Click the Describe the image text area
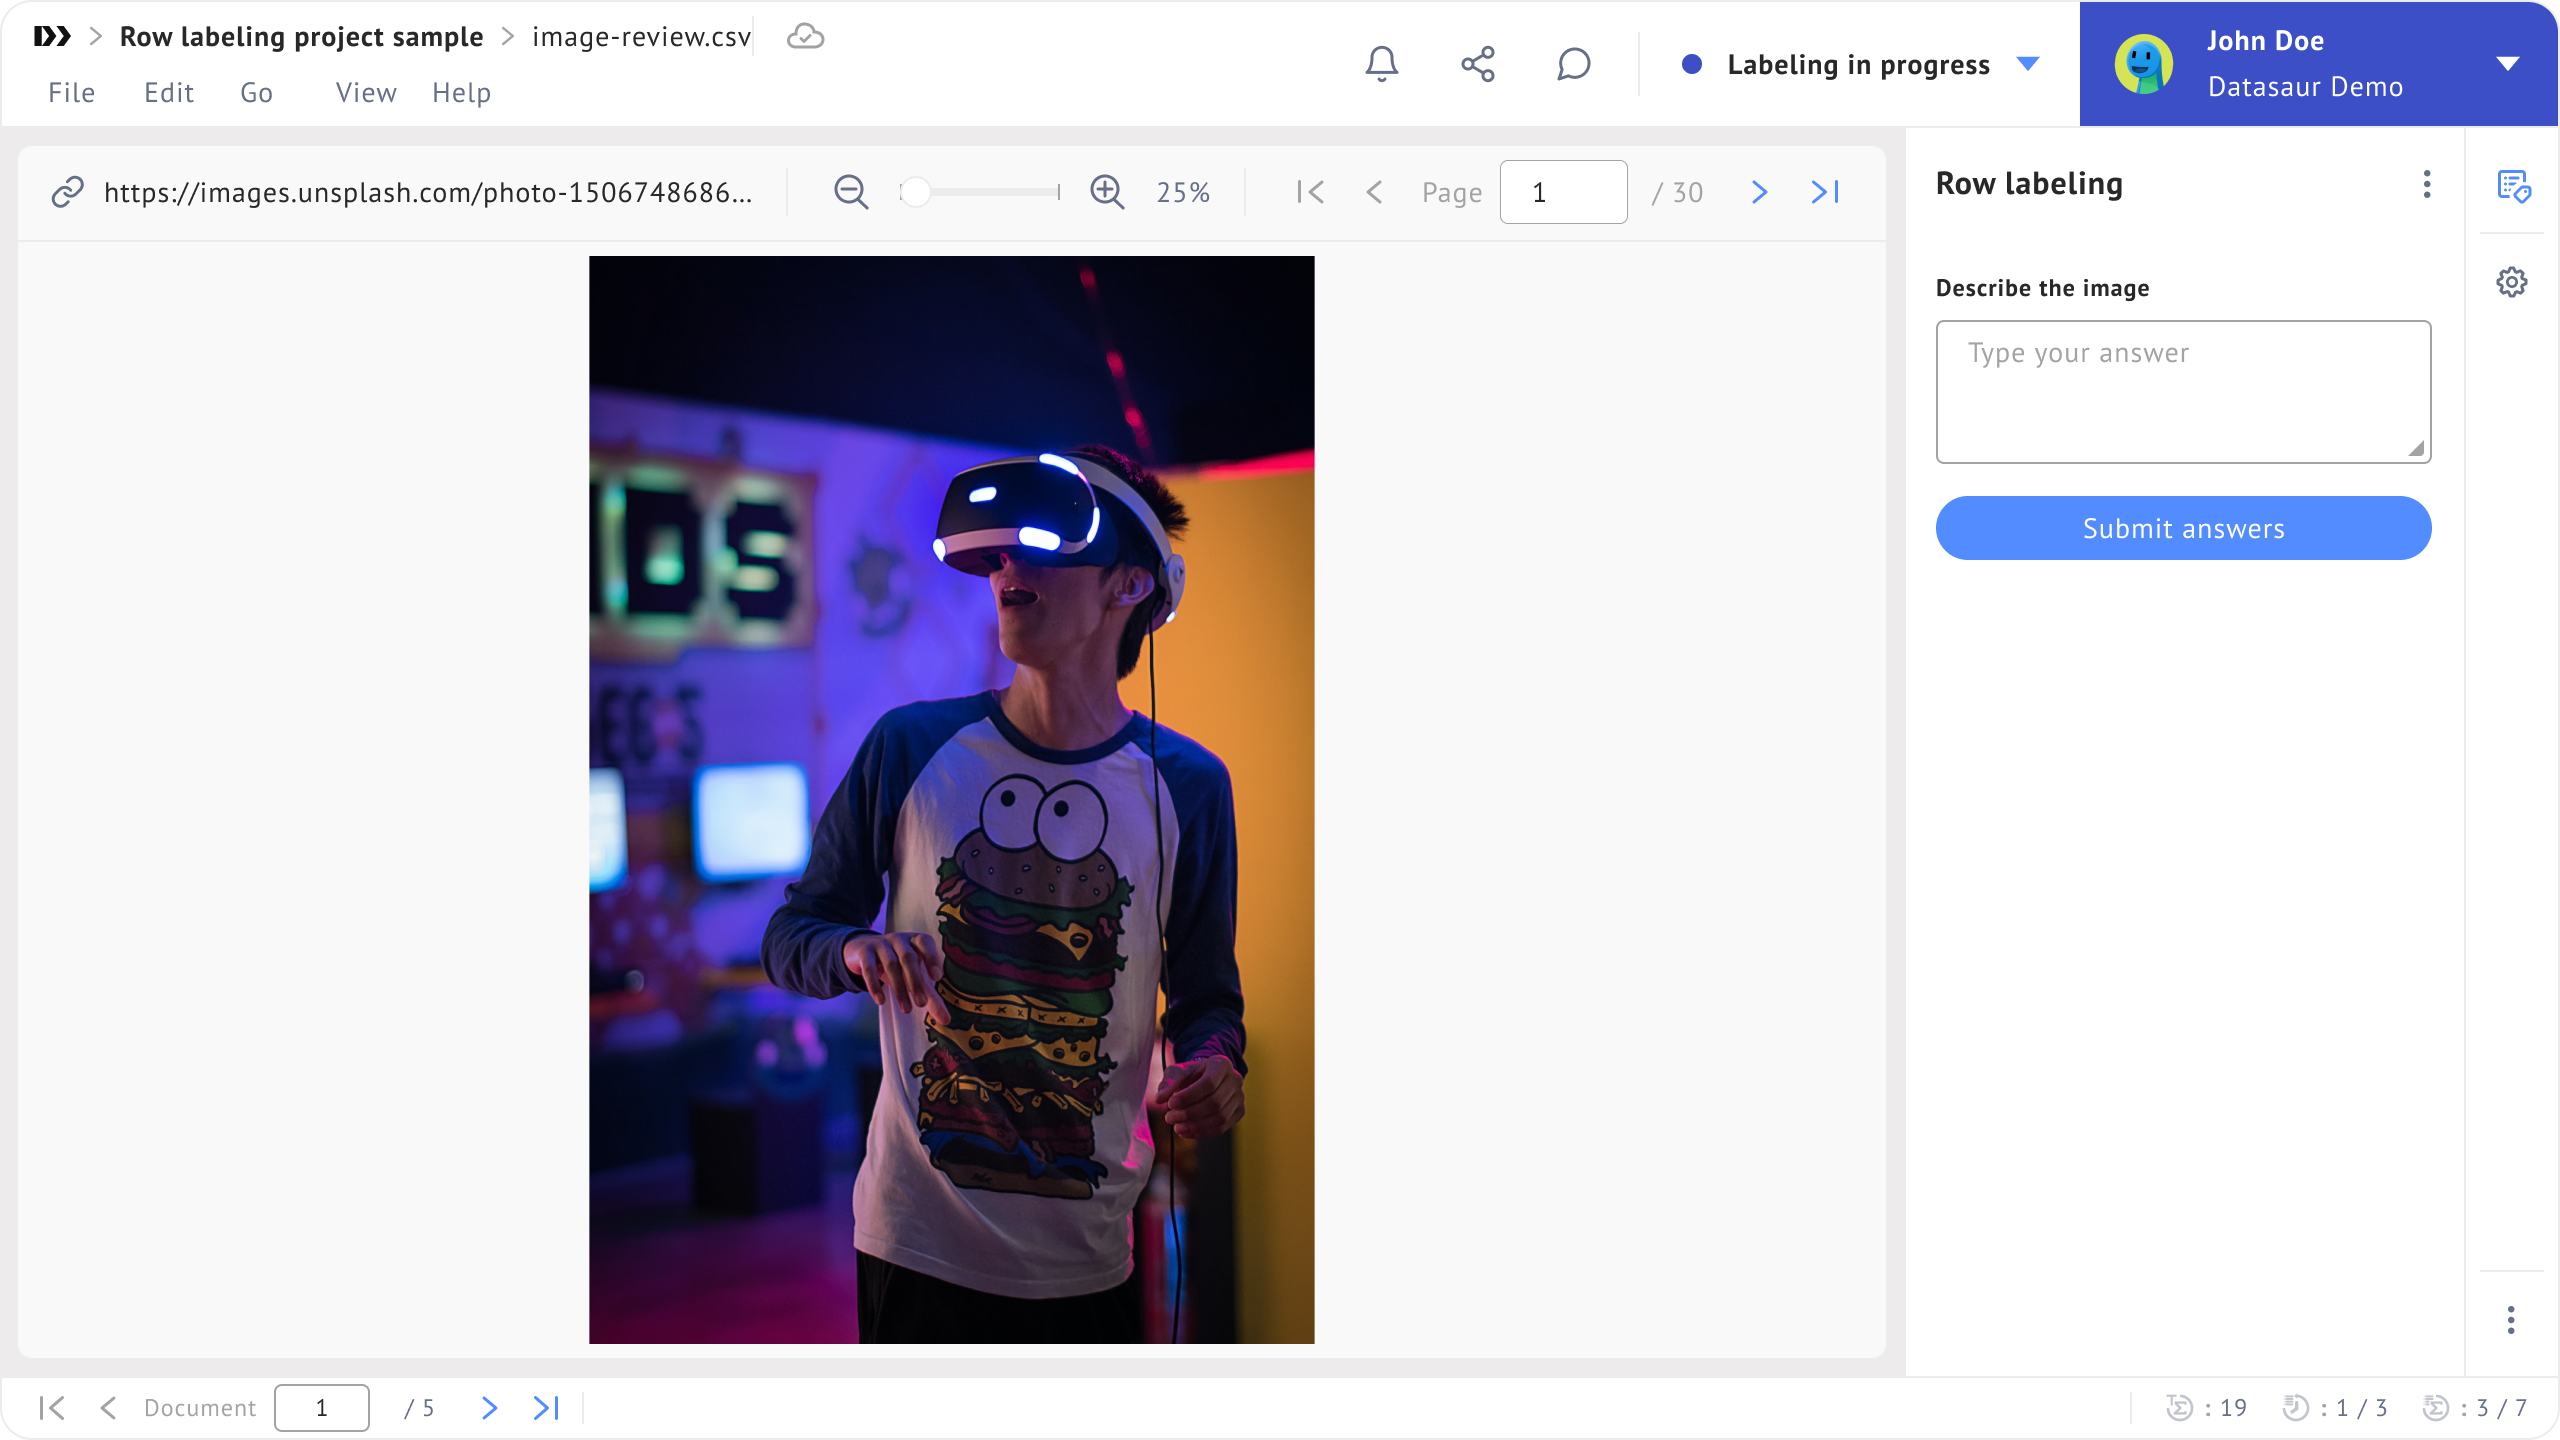The height and width of the screenshot is (1440, 2560). (2183, 391)
